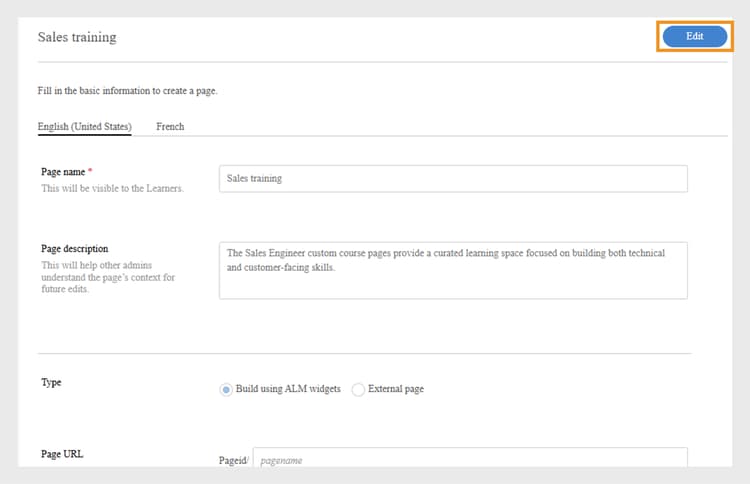This screenshot has width=750, height=484.
Task: Click inside the Page description text area
Action: (x=453, y=270)
